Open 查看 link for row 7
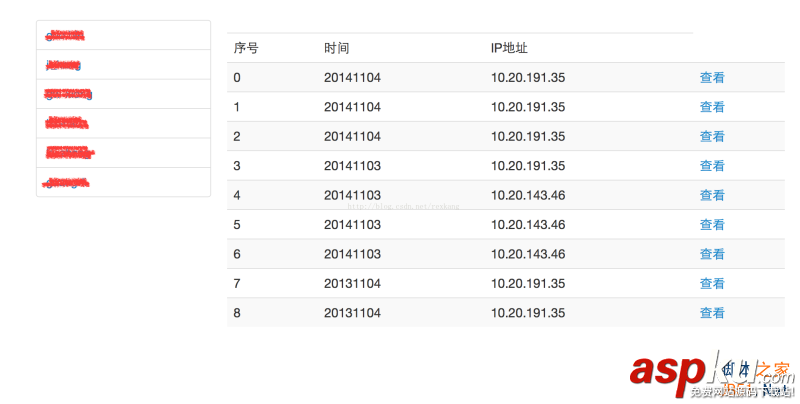The width and height of the screenshot is (800, 404). point(712,284)
